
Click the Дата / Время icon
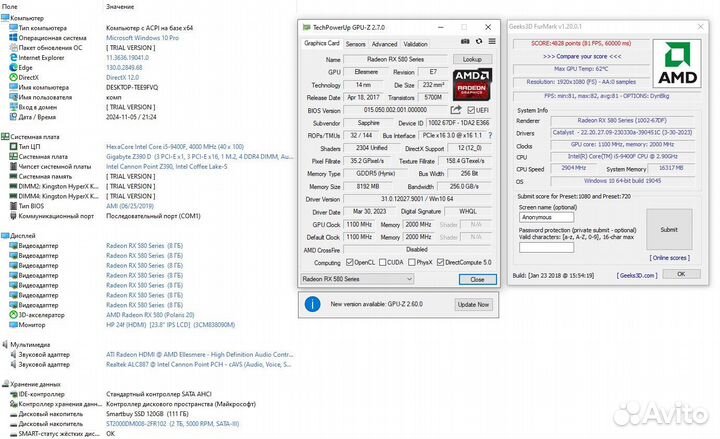13,117
